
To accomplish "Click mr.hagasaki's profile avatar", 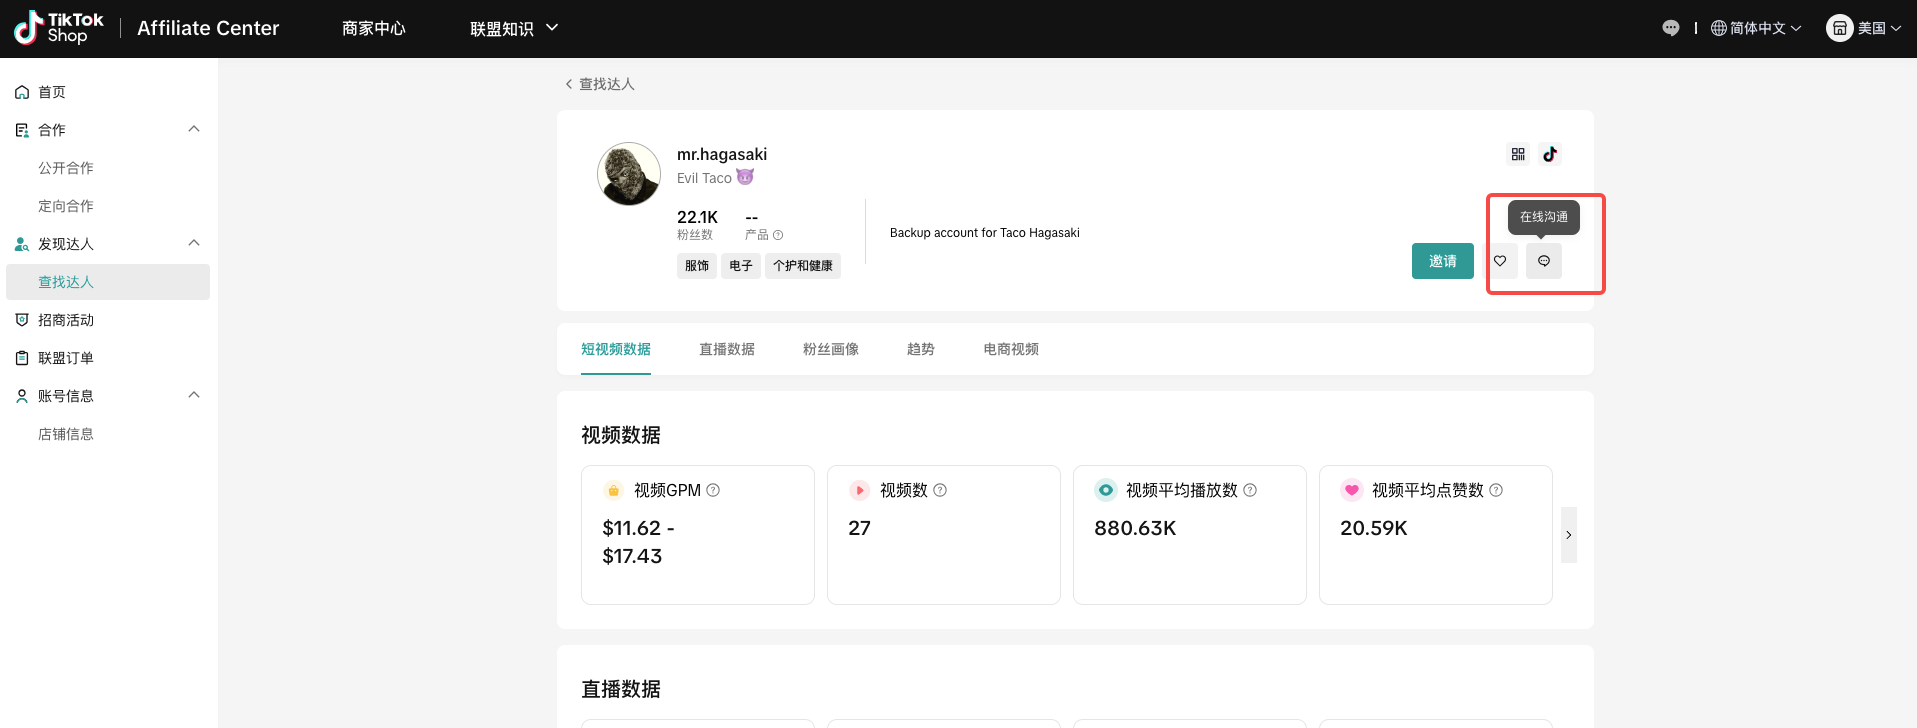I will point(629,174).
